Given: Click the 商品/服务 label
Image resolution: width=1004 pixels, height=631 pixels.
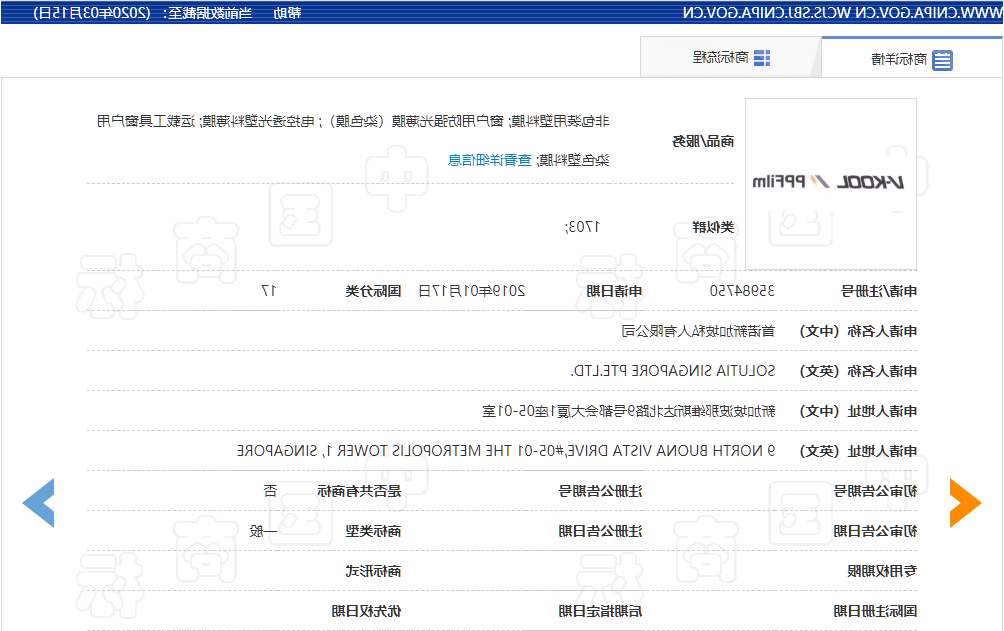Looking at the screenshot, I should [703, 142].
